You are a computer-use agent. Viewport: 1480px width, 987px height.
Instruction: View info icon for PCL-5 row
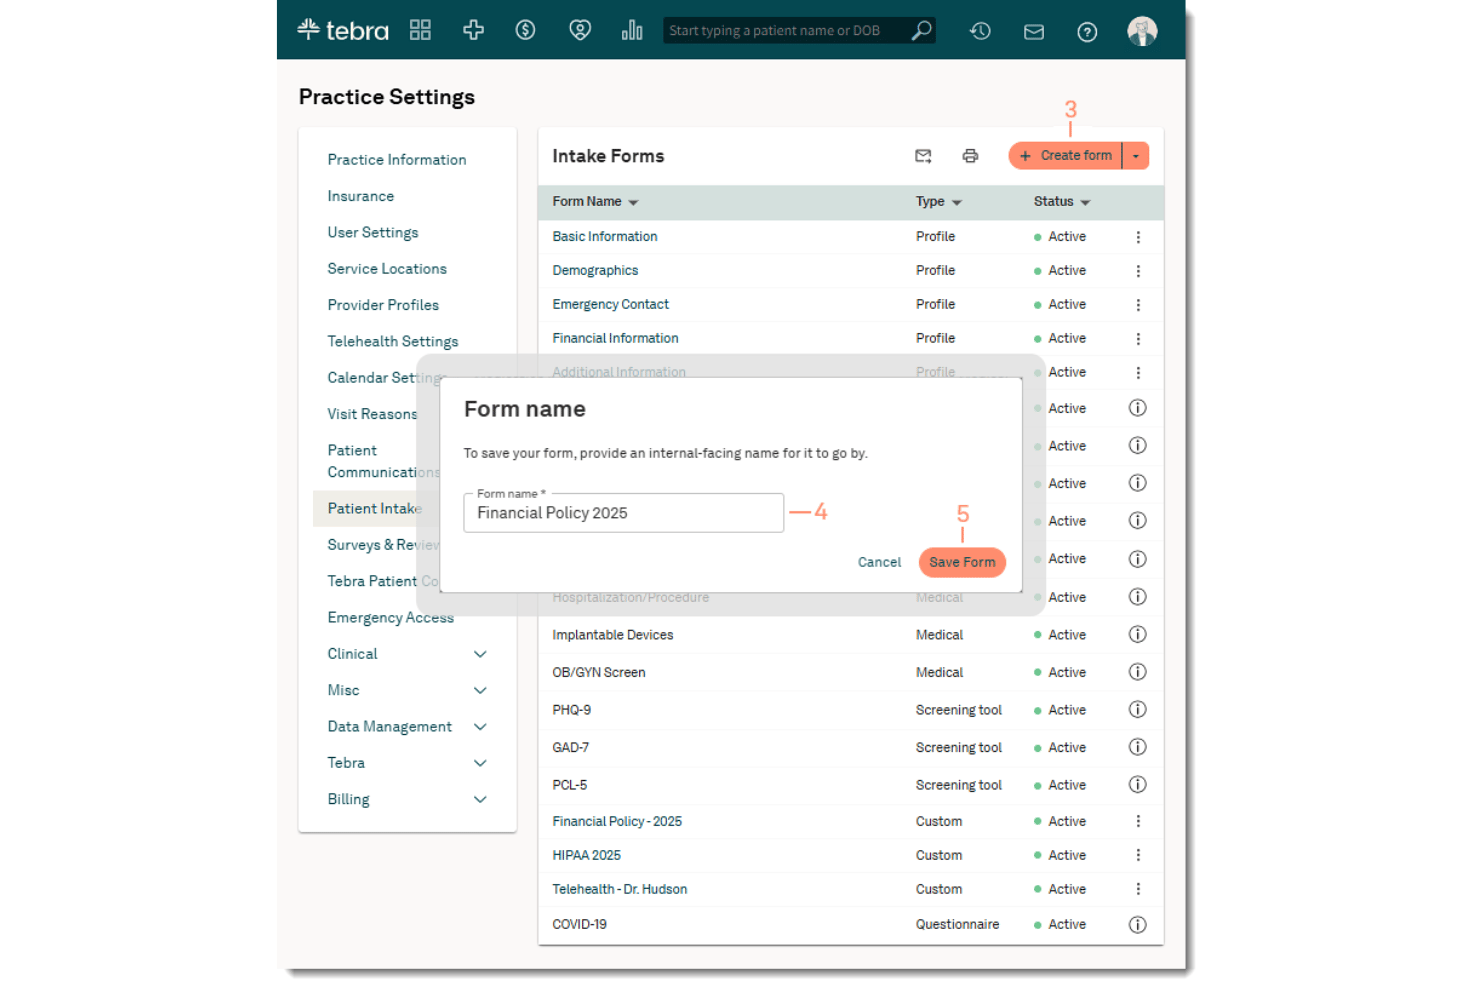pos(1137,785)
